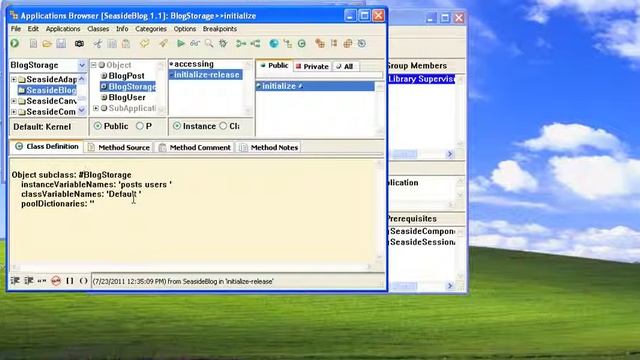
Task: Click the first indent icon in status bar
Action: pos(15,281)
